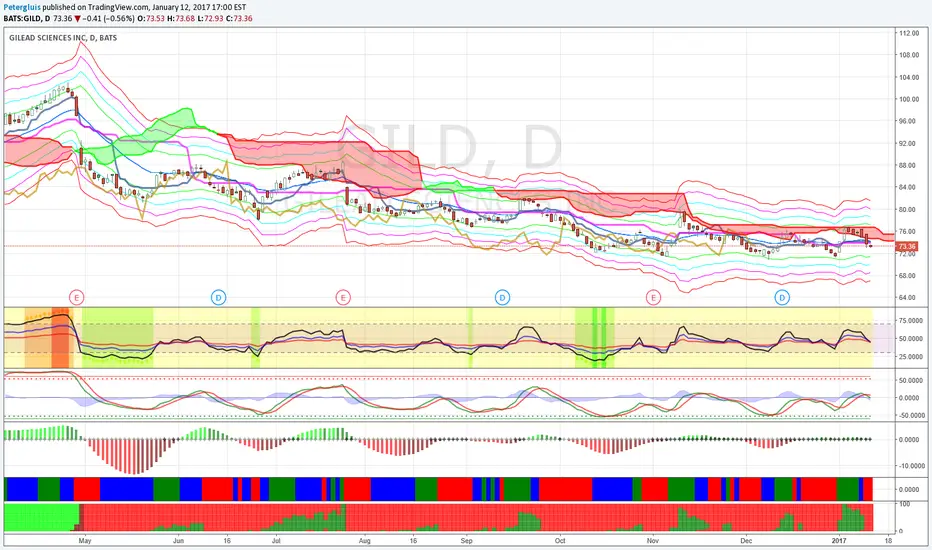Click the 76.00 price axis label
Image resolution: width=932 pixels, height=550 pixels.
(909, 231)
